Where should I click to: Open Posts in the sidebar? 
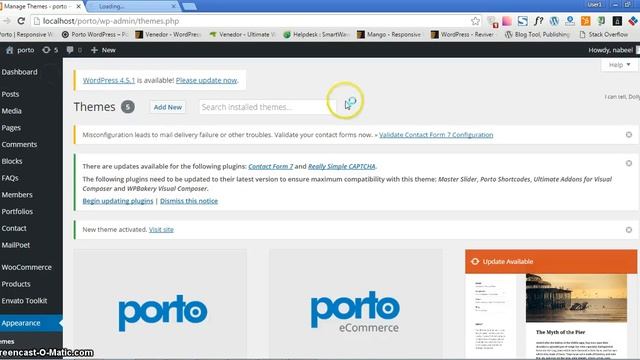click(x=10, y=94)
